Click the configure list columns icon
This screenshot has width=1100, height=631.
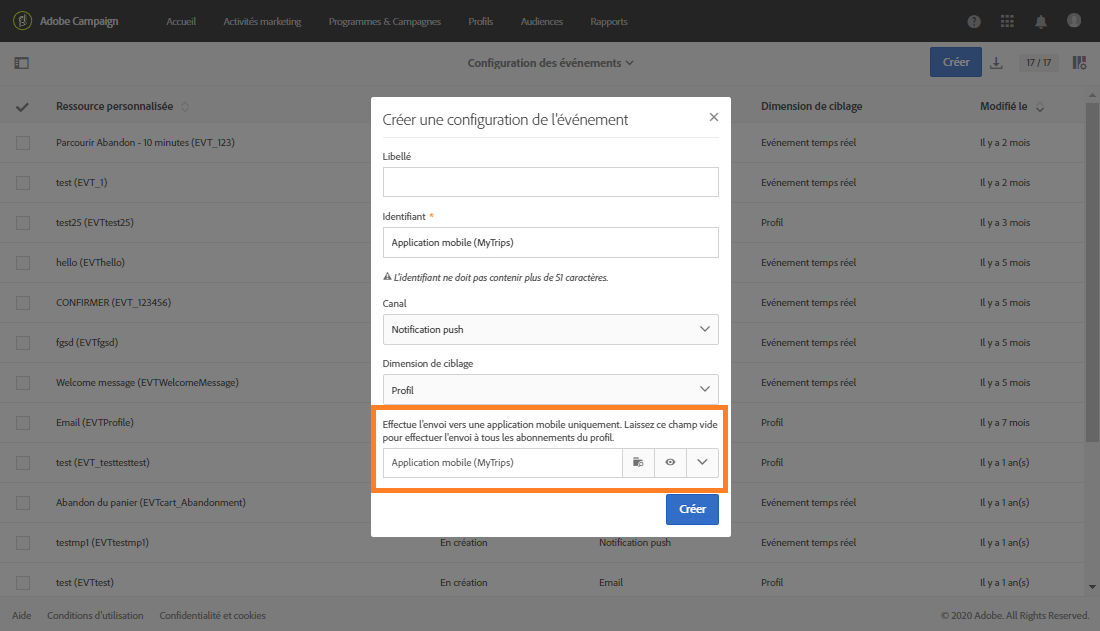[1079, 63]
